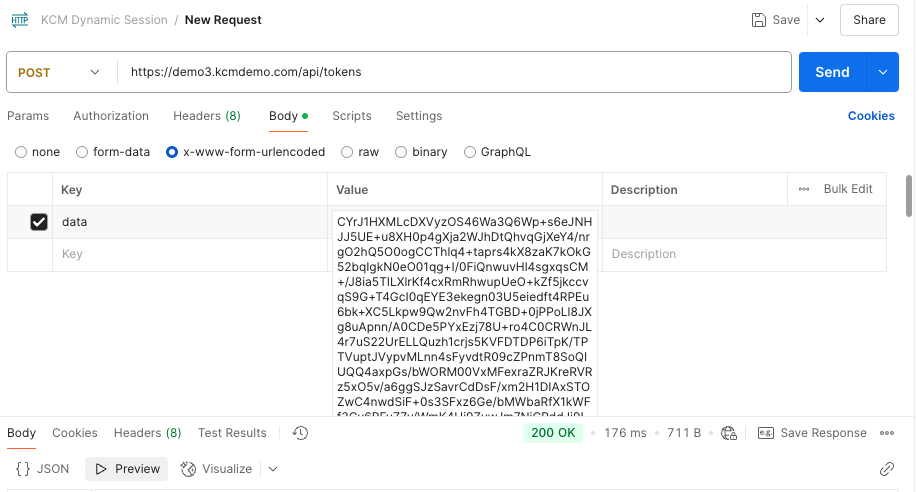Click the network globe icon in response bar

tap(729, 433)
